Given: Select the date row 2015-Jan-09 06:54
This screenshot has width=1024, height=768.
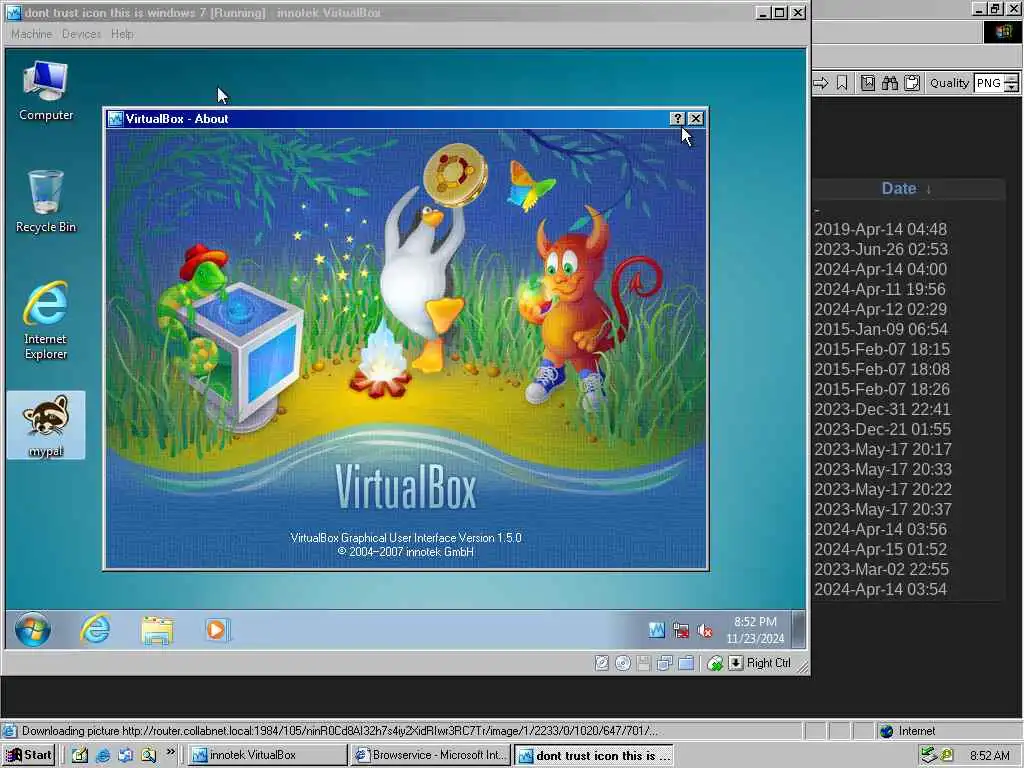Looking at the screenshot, I should 881,329.
